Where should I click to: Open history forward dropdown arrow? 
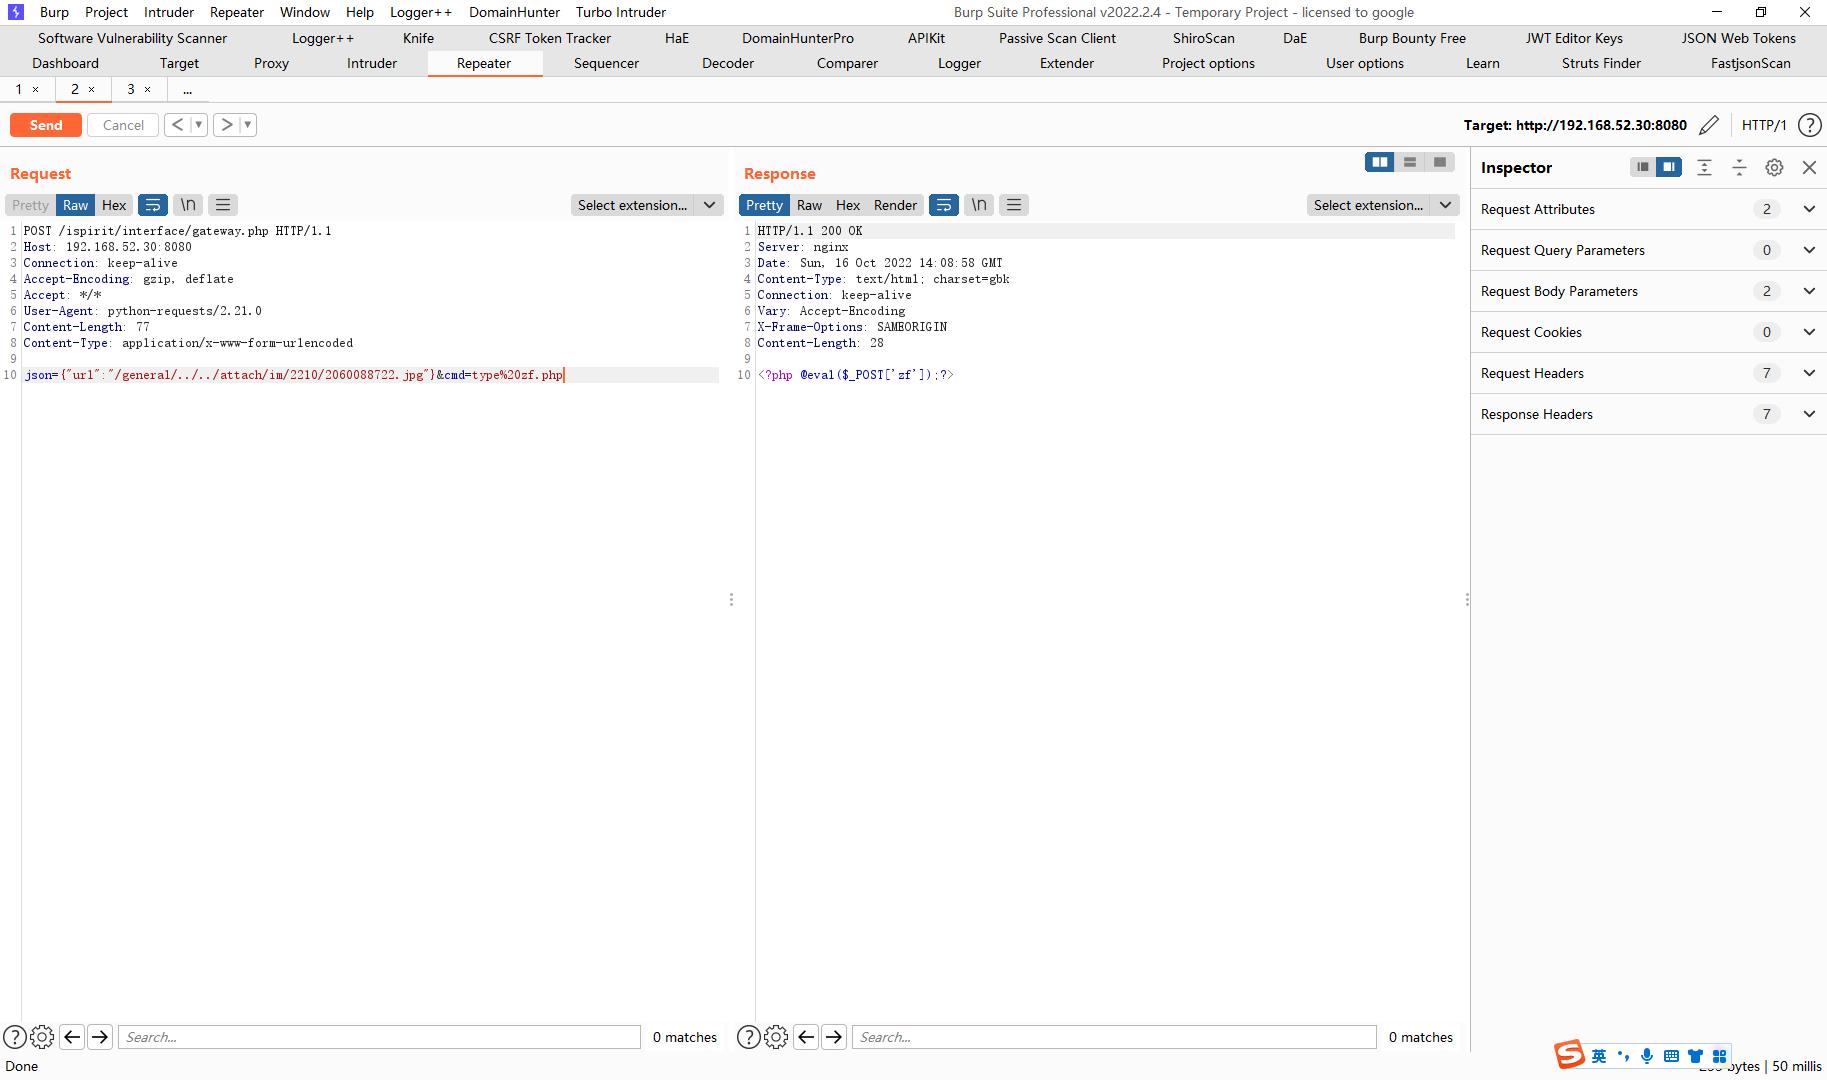tap(248, 125)
